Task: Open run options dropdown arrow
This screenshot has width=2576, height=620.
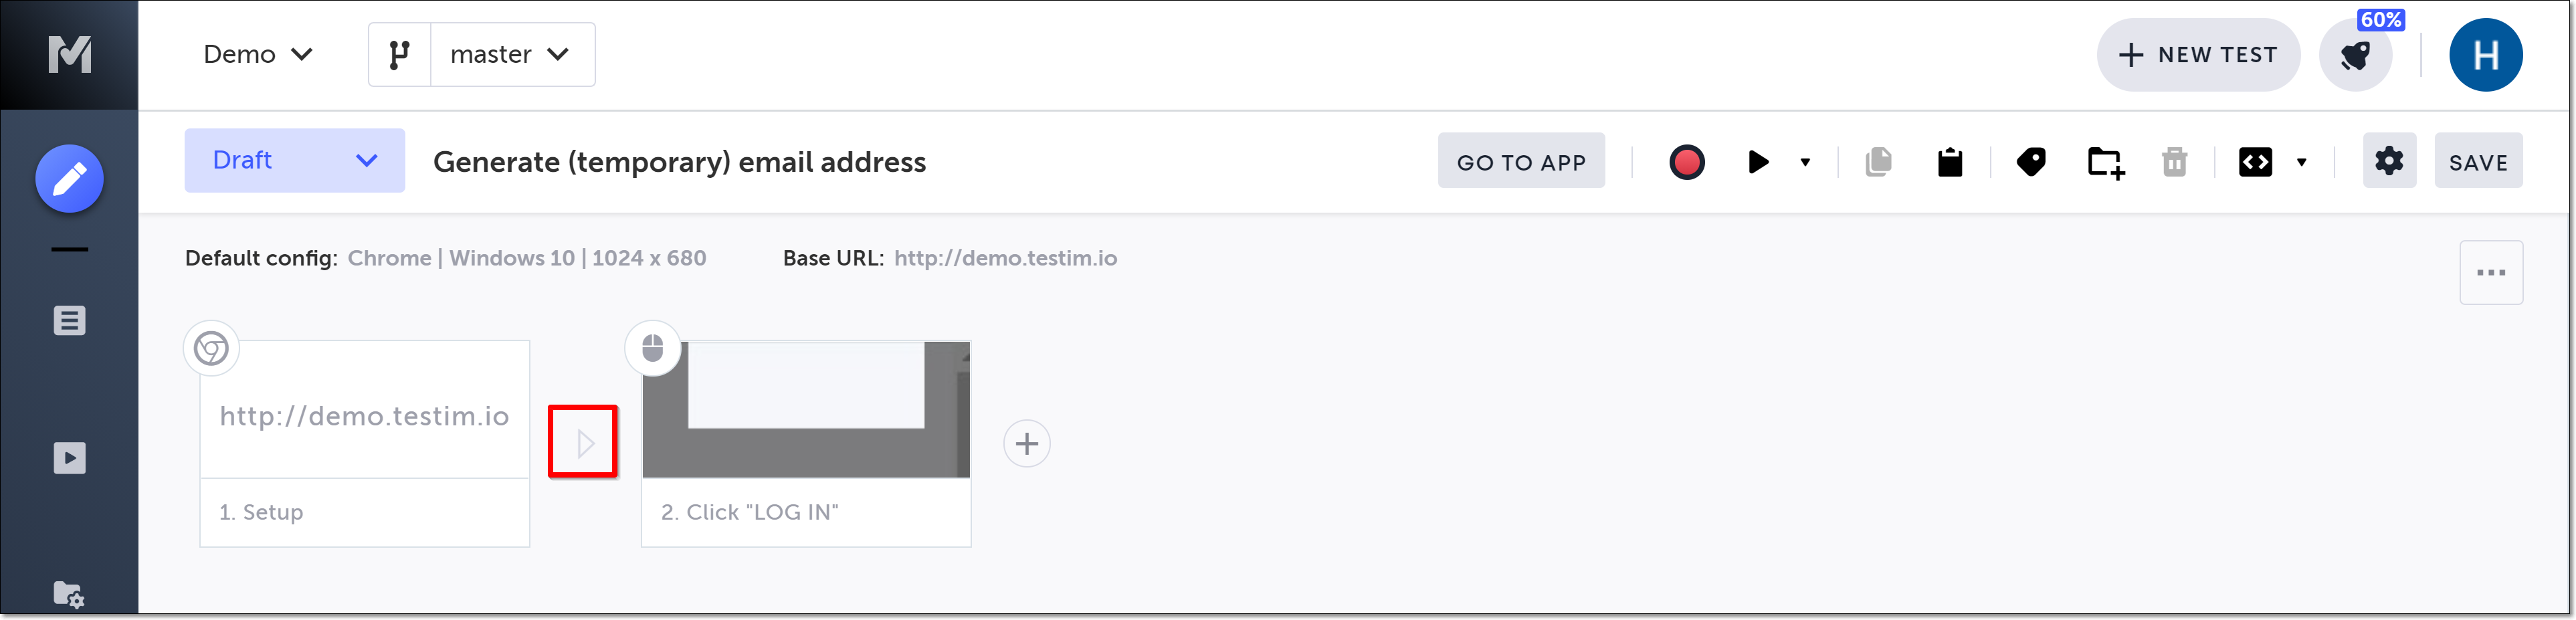Action: click(1805, 162)
